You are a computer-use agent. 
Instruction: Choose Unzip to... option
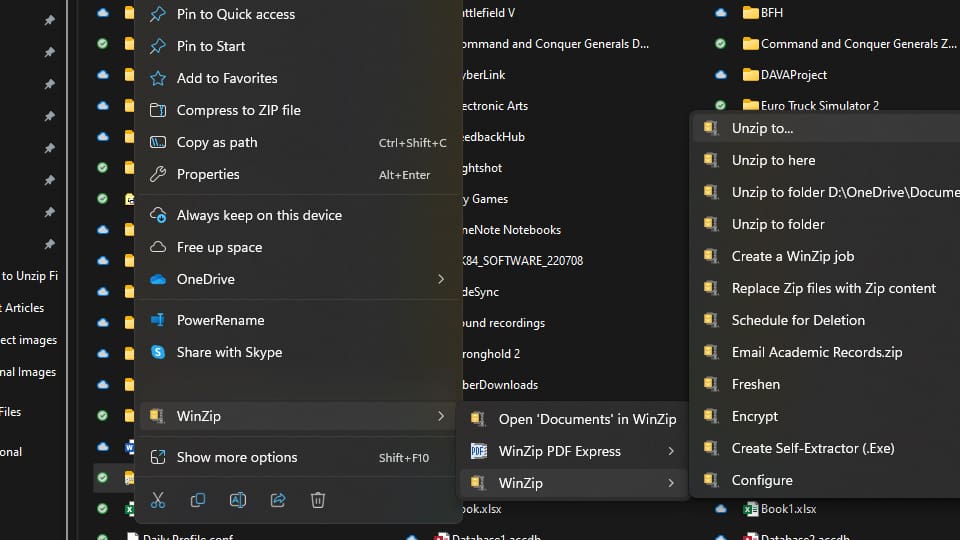pyautogui.click(x=827, y=128)
